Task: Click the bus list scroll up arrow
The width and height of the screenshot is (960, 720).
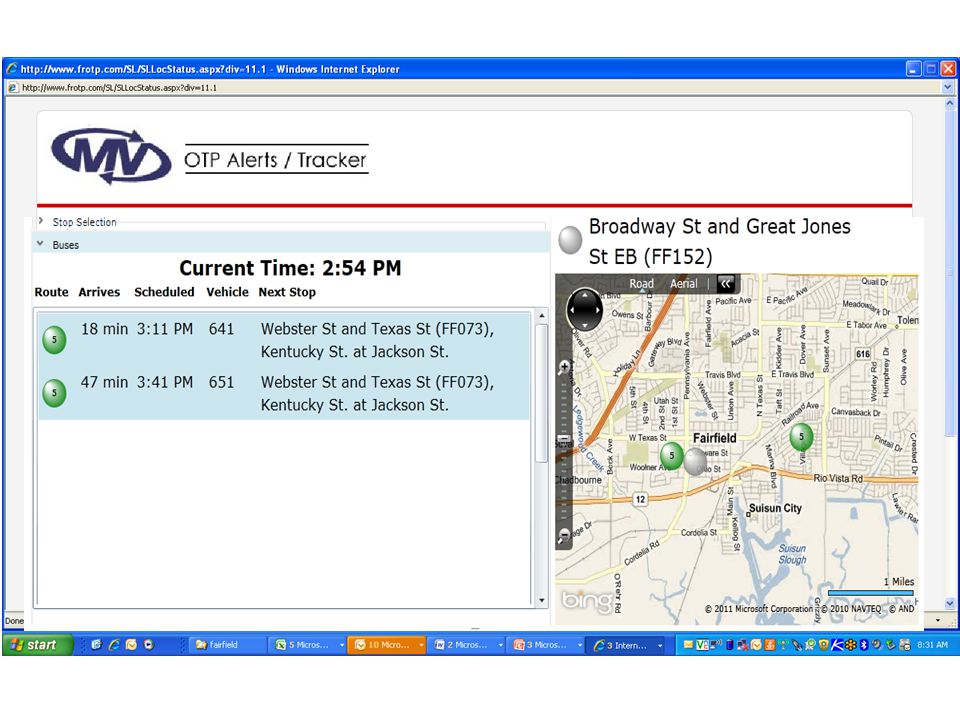Action: (541, 315)
